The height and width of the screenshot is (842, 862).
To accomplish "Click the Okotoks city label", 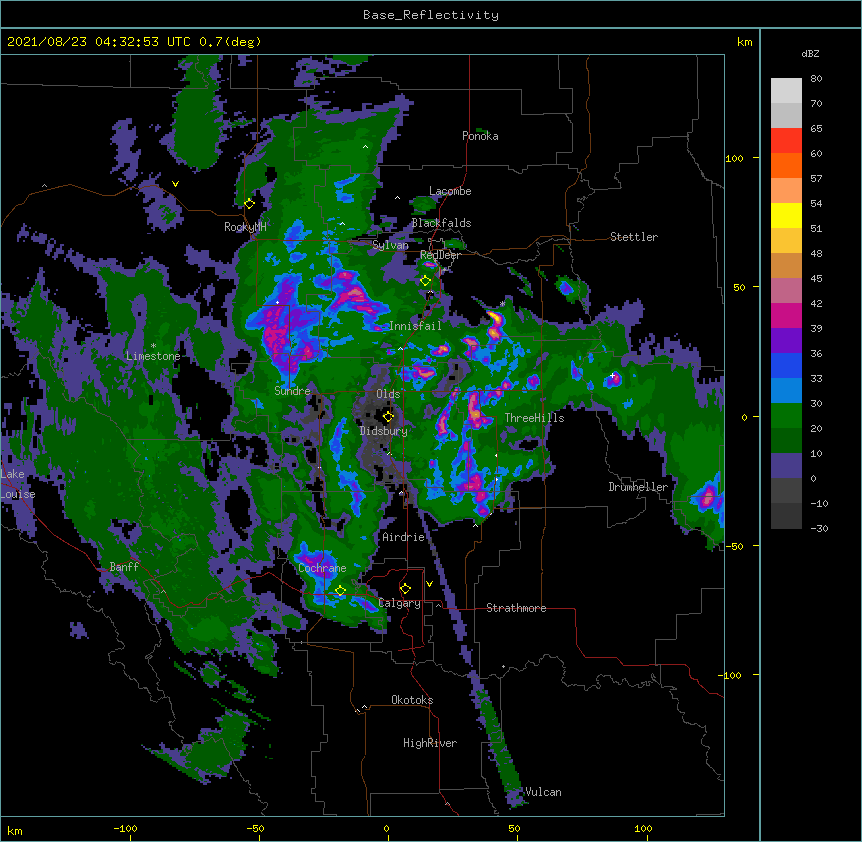I will coord(412,700).
